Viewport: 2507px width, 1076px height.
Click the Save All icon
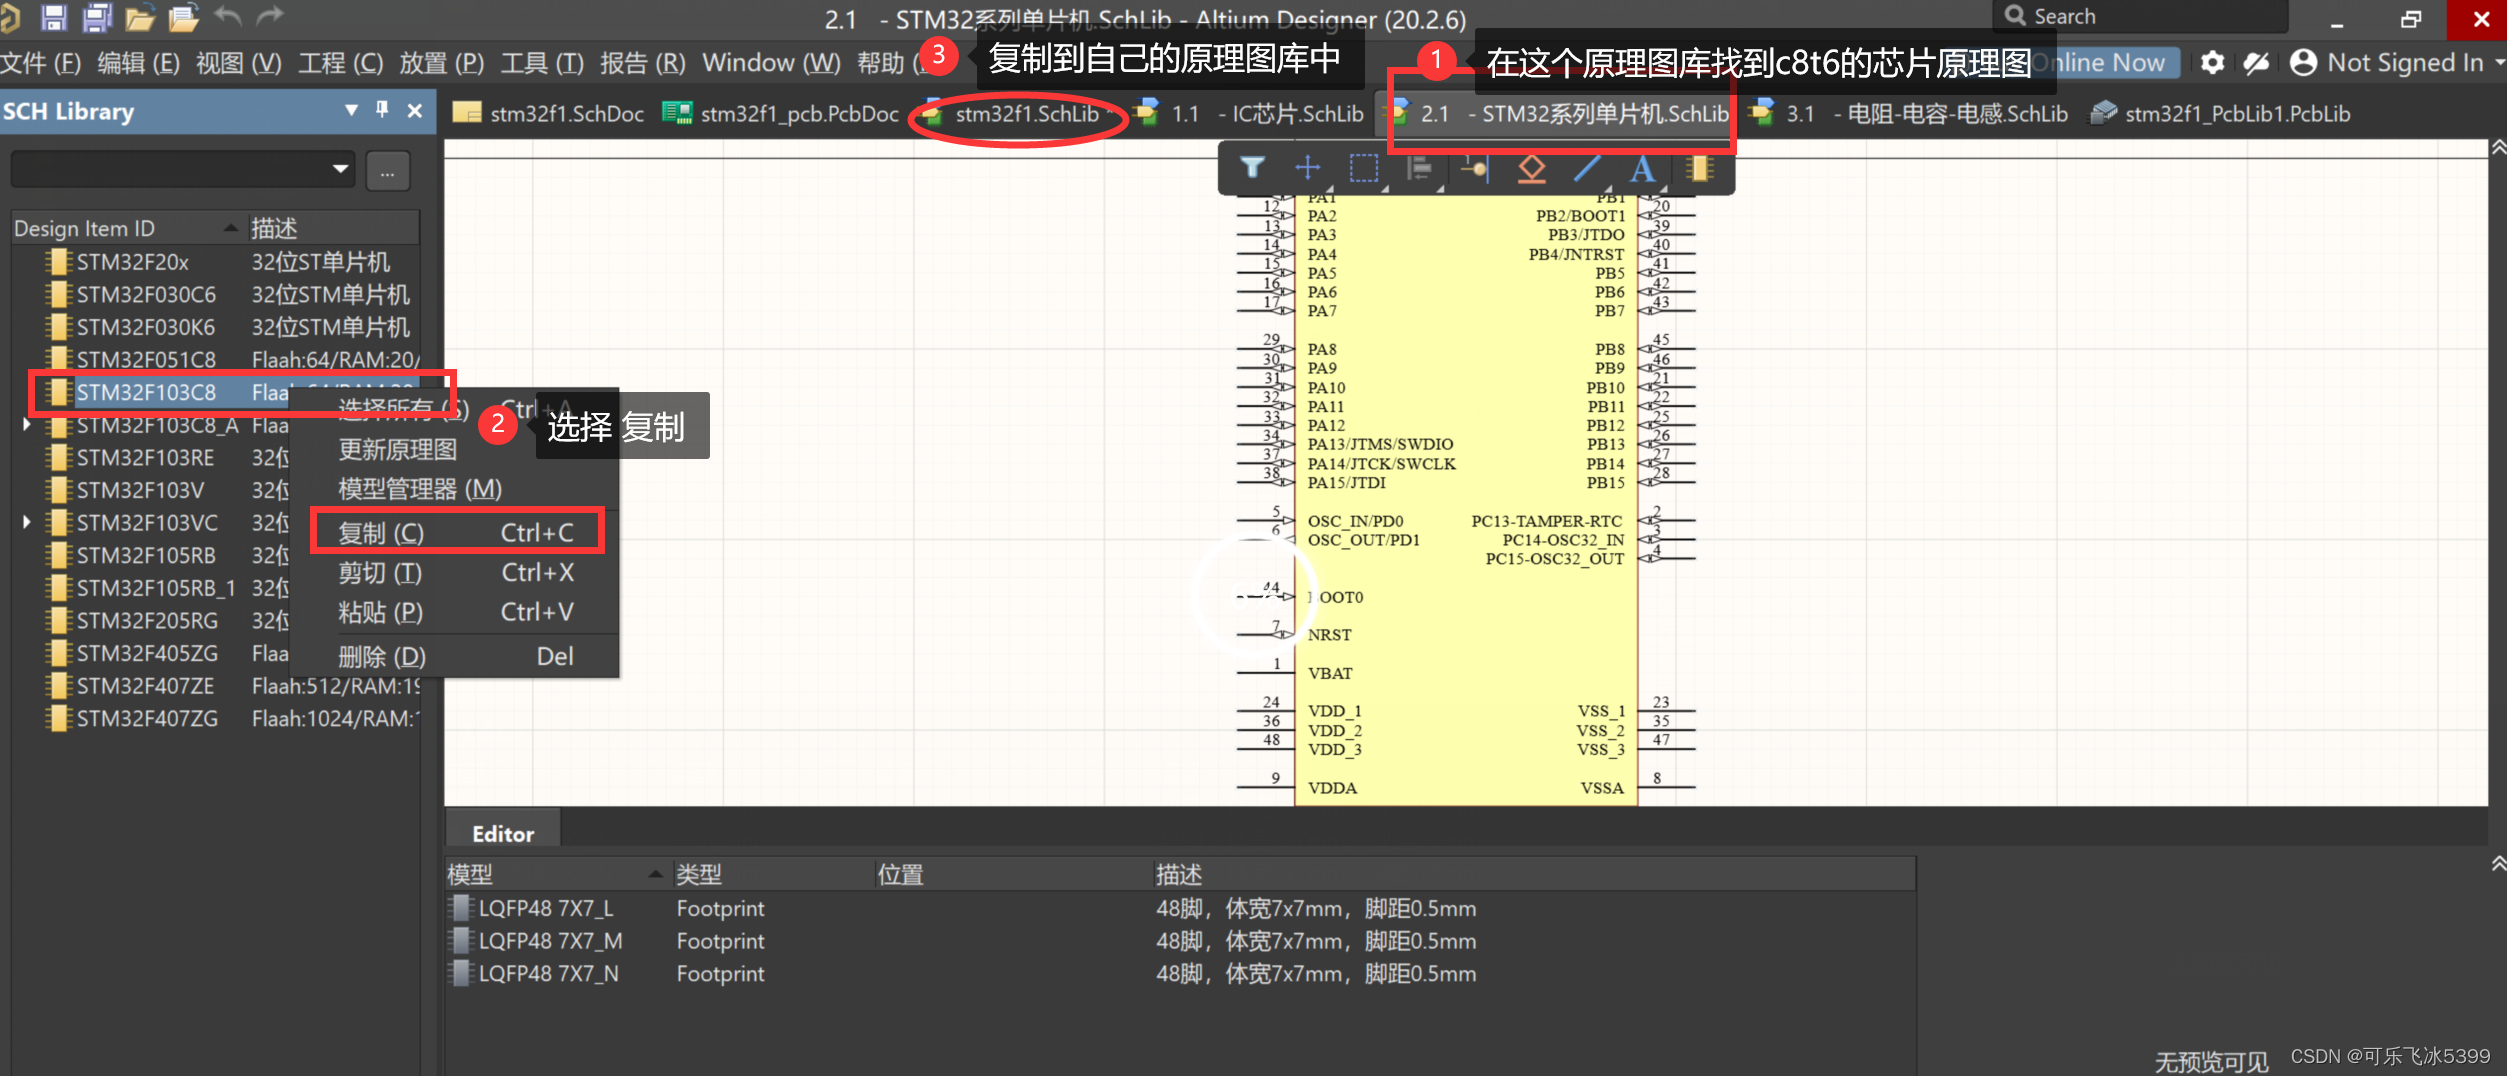point(97,17)
